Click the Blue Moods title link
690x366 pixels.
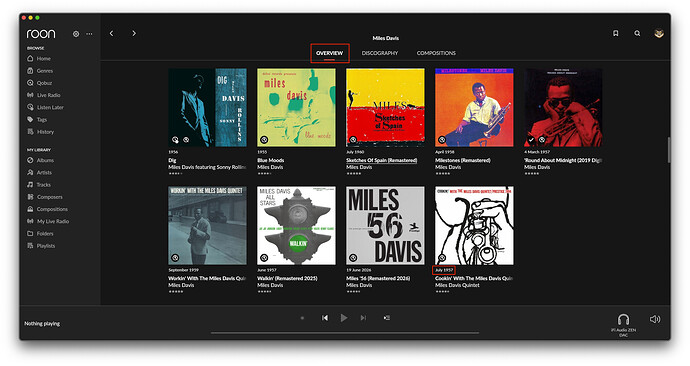271,161
